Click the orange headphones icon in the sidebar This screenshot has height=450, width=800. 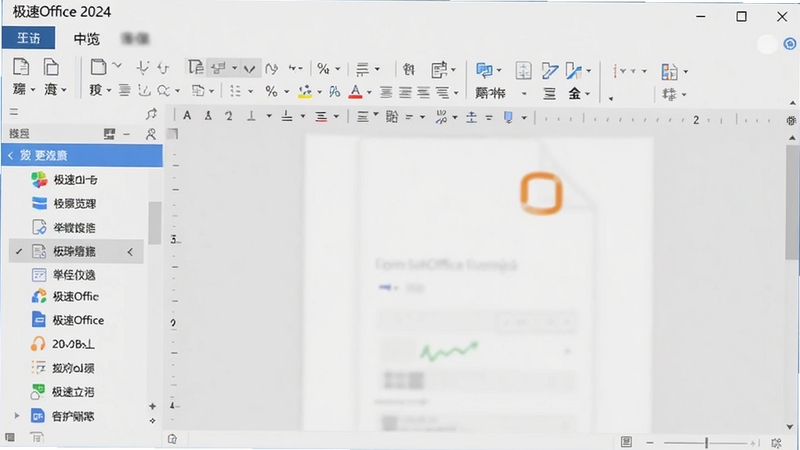(38, 344)
